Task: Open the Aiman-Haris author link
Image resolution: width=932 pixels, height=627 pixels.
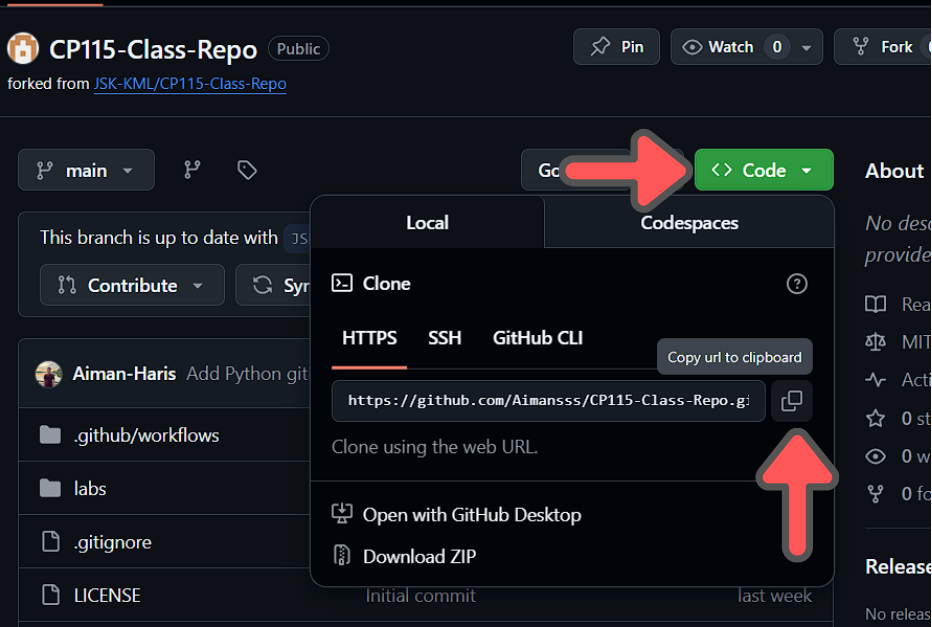Action: [x=124, y=374]
